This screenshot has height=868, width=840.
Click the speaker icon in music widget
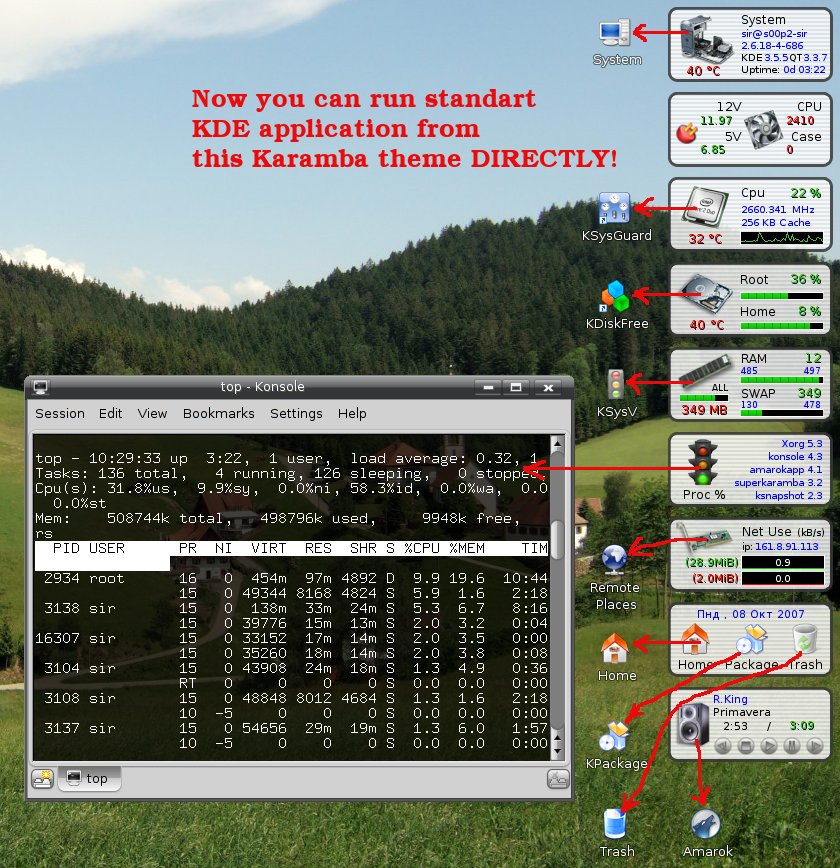[693, 724]
